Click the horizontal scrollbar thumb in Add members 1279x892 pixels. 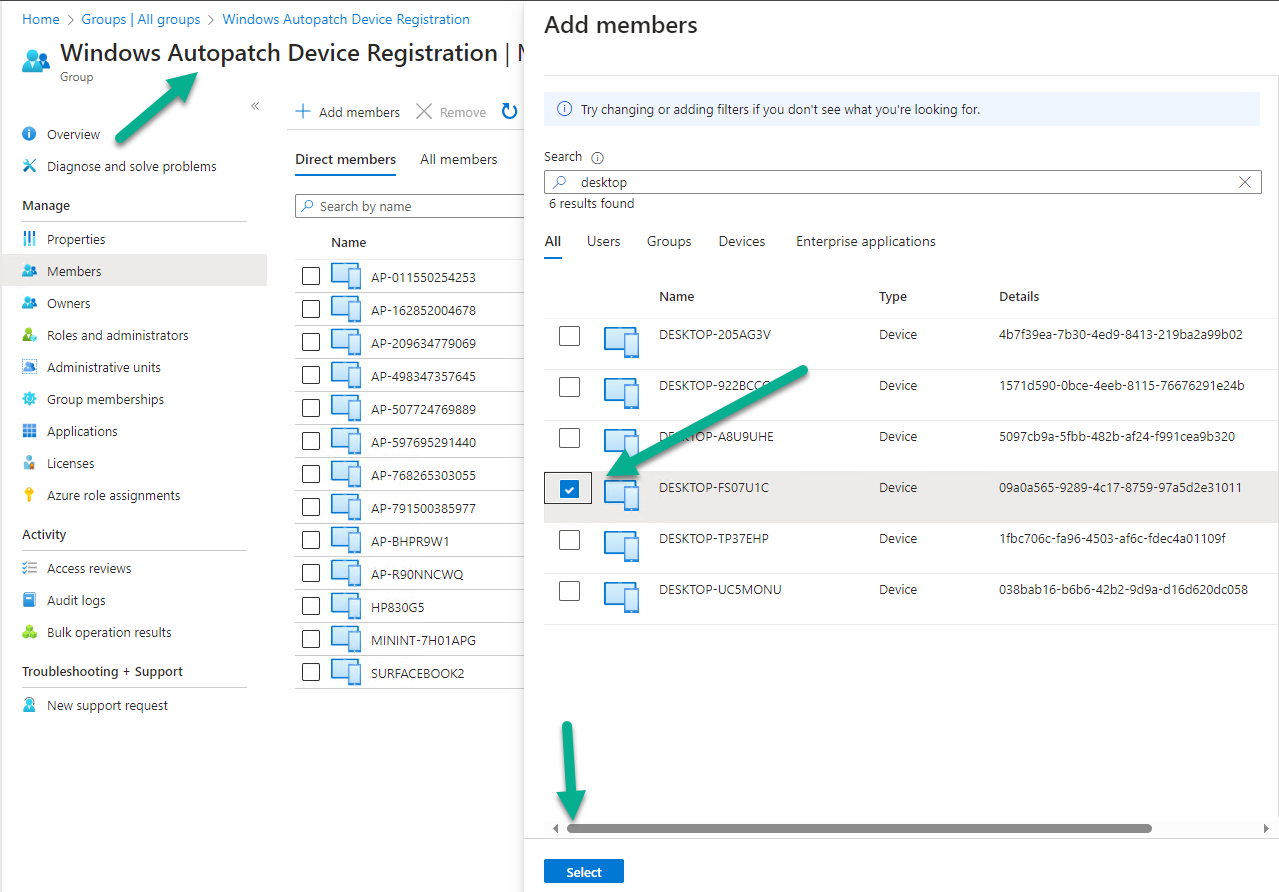click(859, 828)
